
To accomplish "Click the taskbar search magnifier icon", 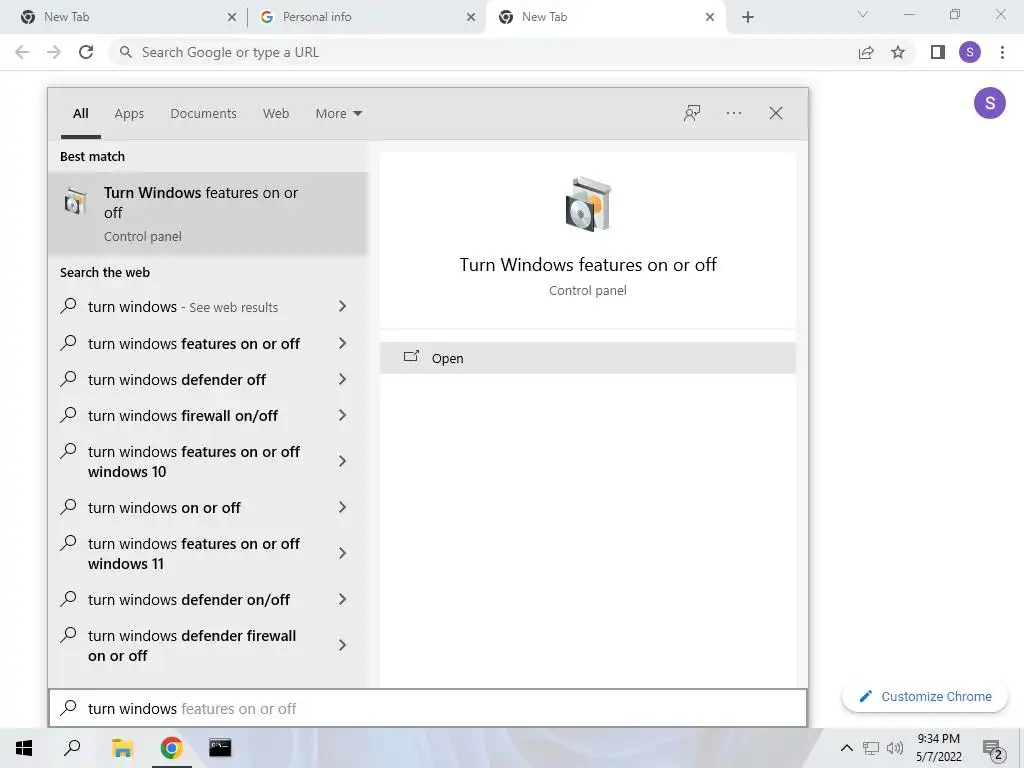I will point(72,748).
